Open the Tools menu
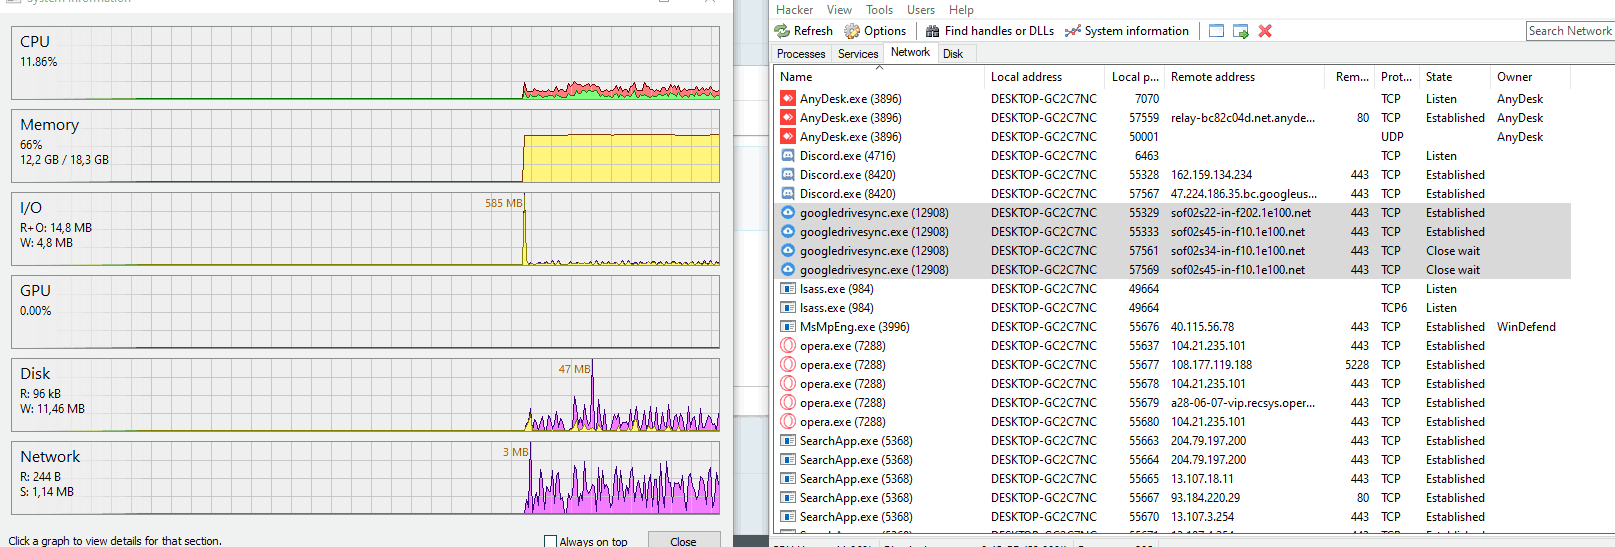The height and width of the screenshot is (547, 1615). [879, 10]
